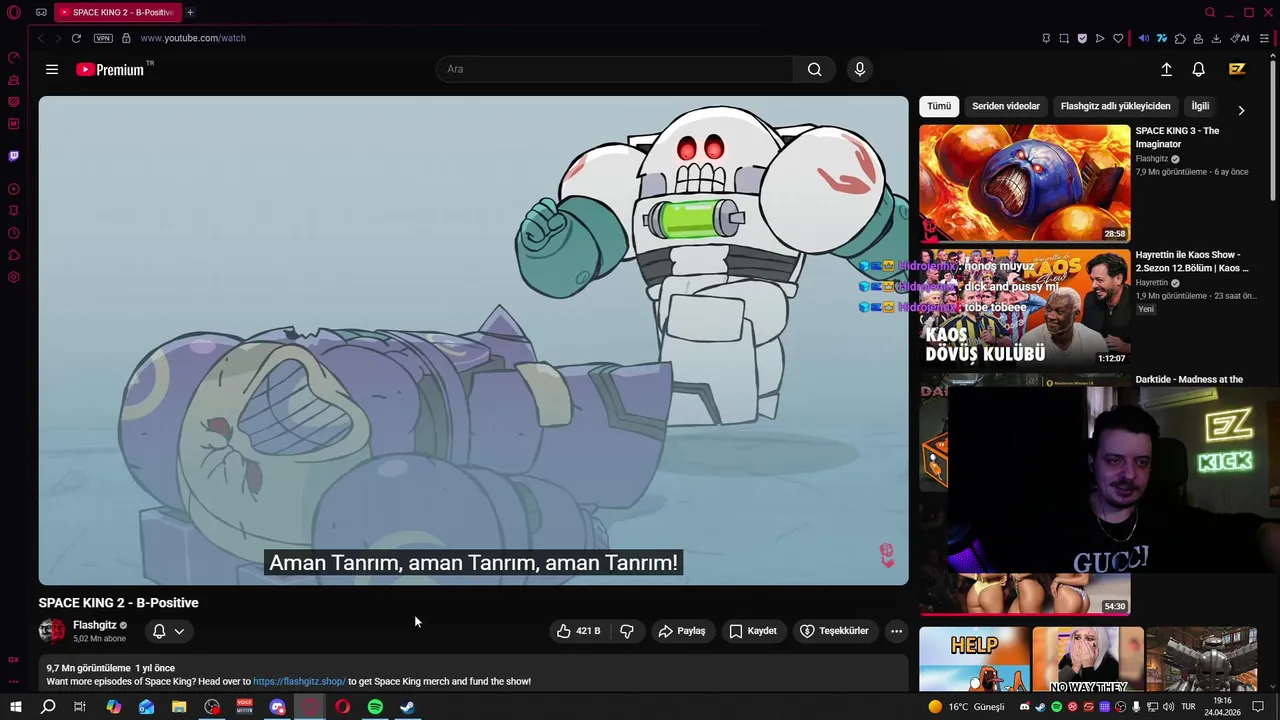The image size is (1280, 720).
Task: Open Steam from the taskbar
Action: tap(407, 707)
